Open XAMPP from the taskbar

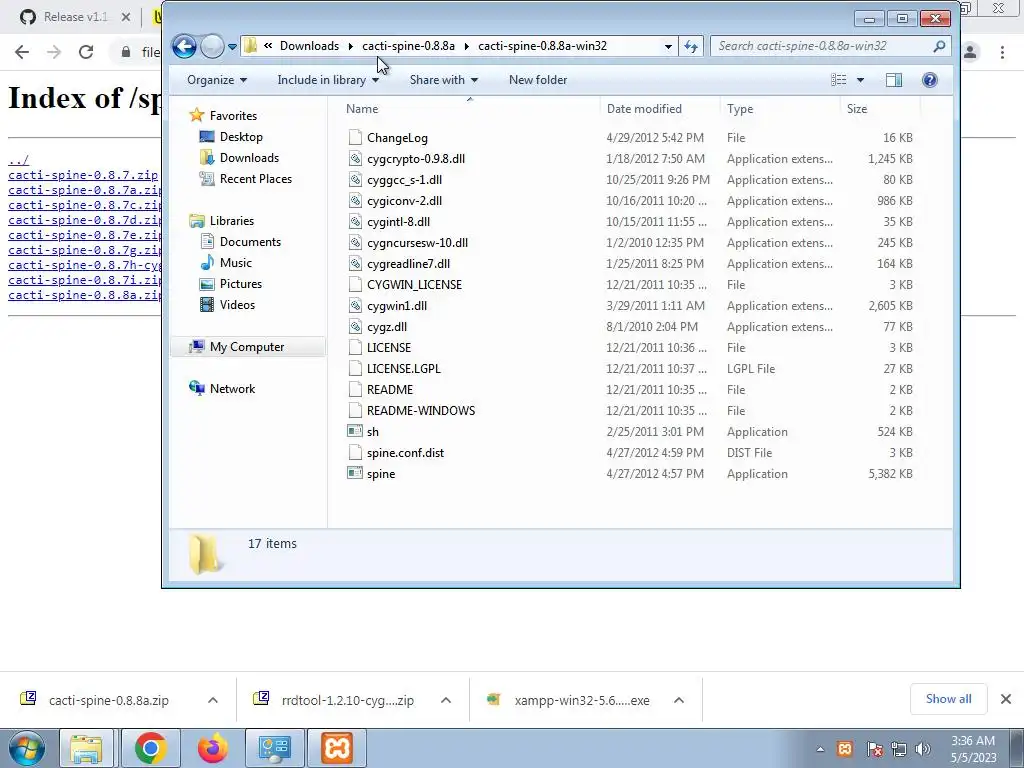tap(336, 748)
